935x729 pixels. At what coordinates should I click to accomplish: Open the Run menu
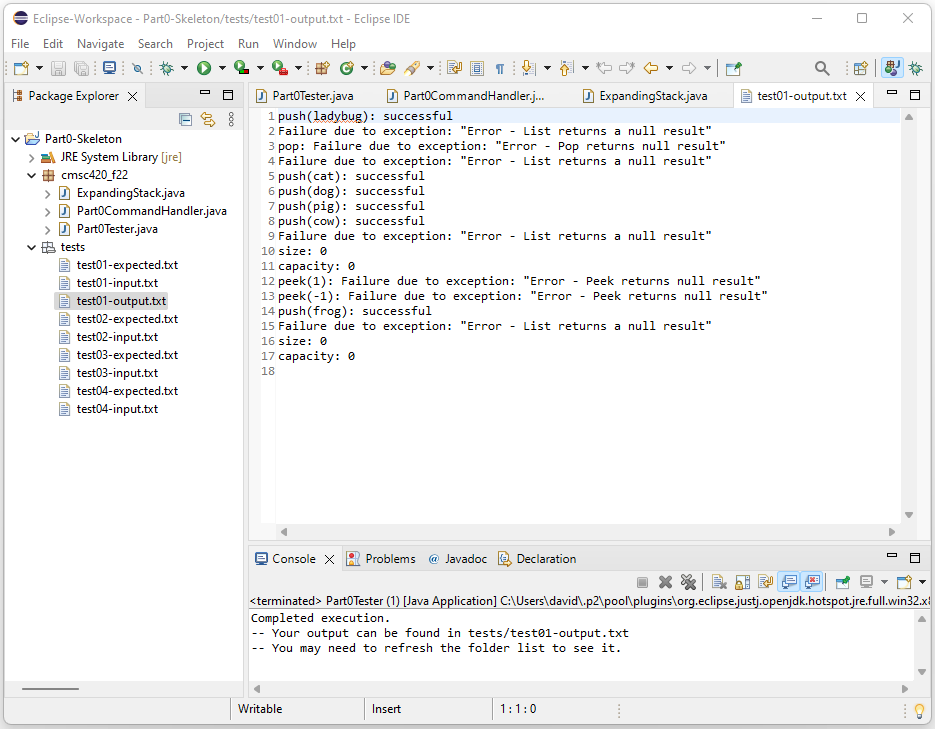(248, 44)
